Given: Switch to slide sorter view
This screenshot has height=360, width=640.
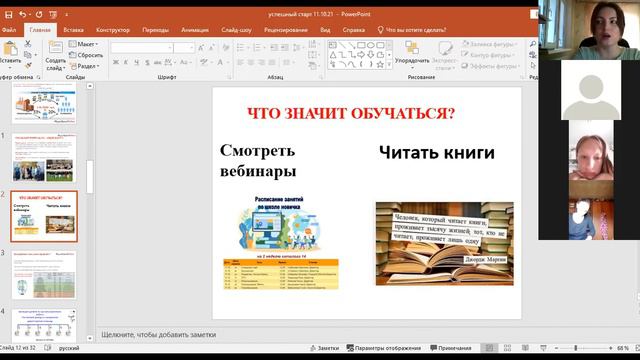Looking at the screenshot, I should 507,348.
